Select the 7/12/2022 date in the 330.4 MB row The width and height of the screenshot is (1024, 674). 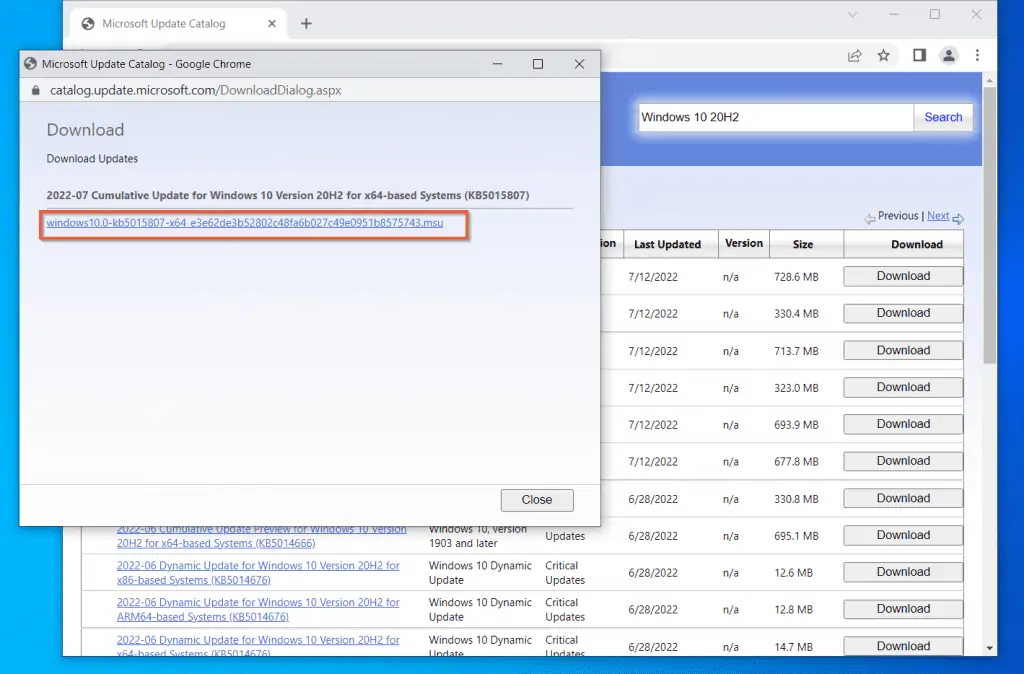tap(653, 313)
